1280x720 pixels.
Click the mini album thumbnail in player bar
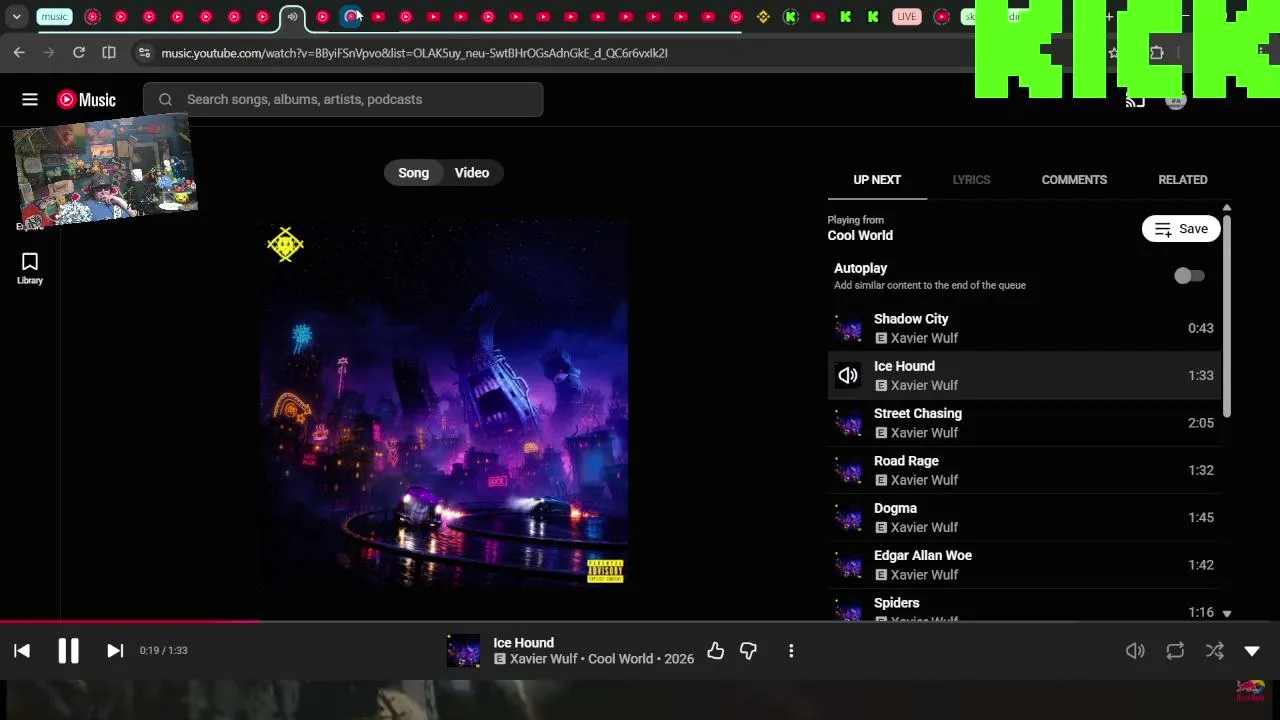(x=463, y=651)
